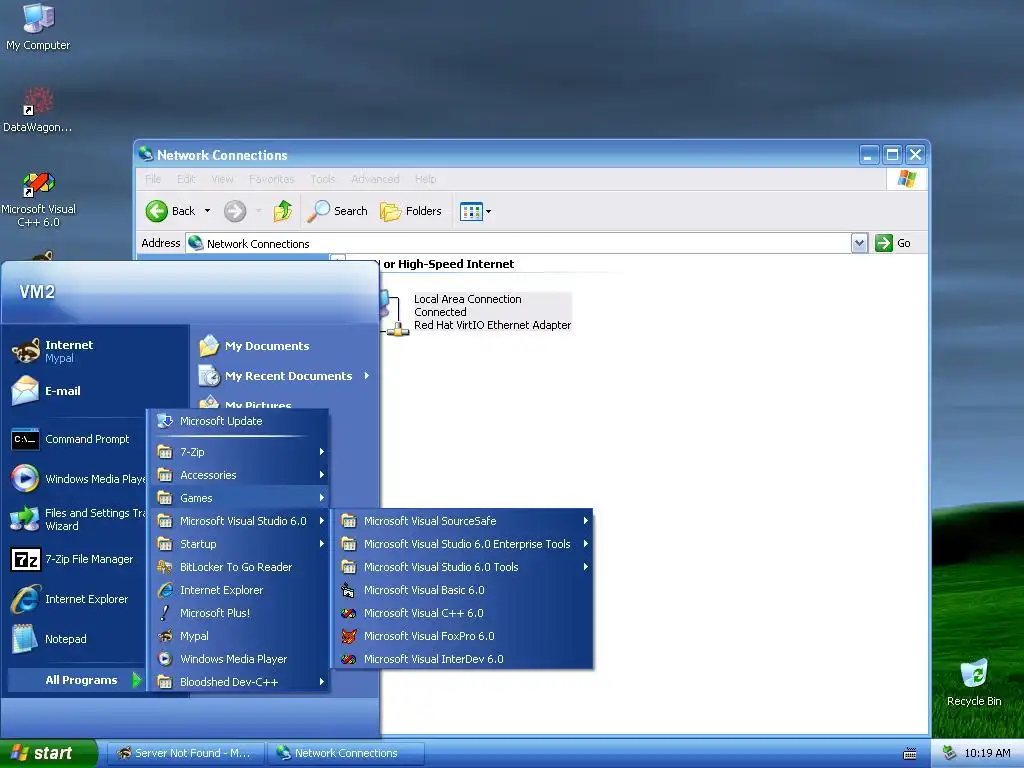Select Microsoft Visual Studio 6.0 folder

(x=238, y=520)
